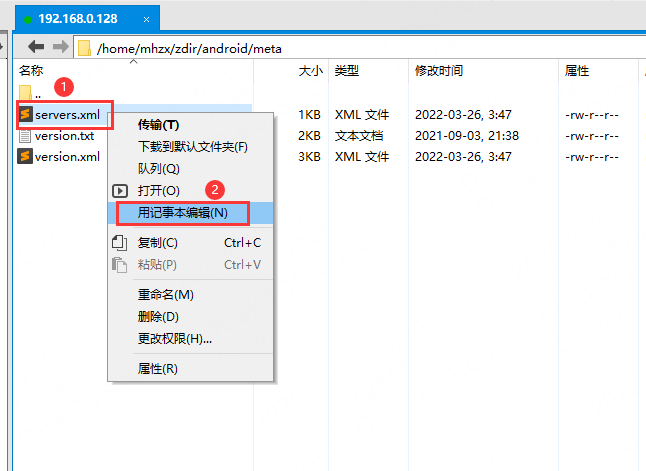This screenshot has width=646, height=471.
Task: Click -rw-r--r-- permissions of servers.xml
Action: pos(592,115)
